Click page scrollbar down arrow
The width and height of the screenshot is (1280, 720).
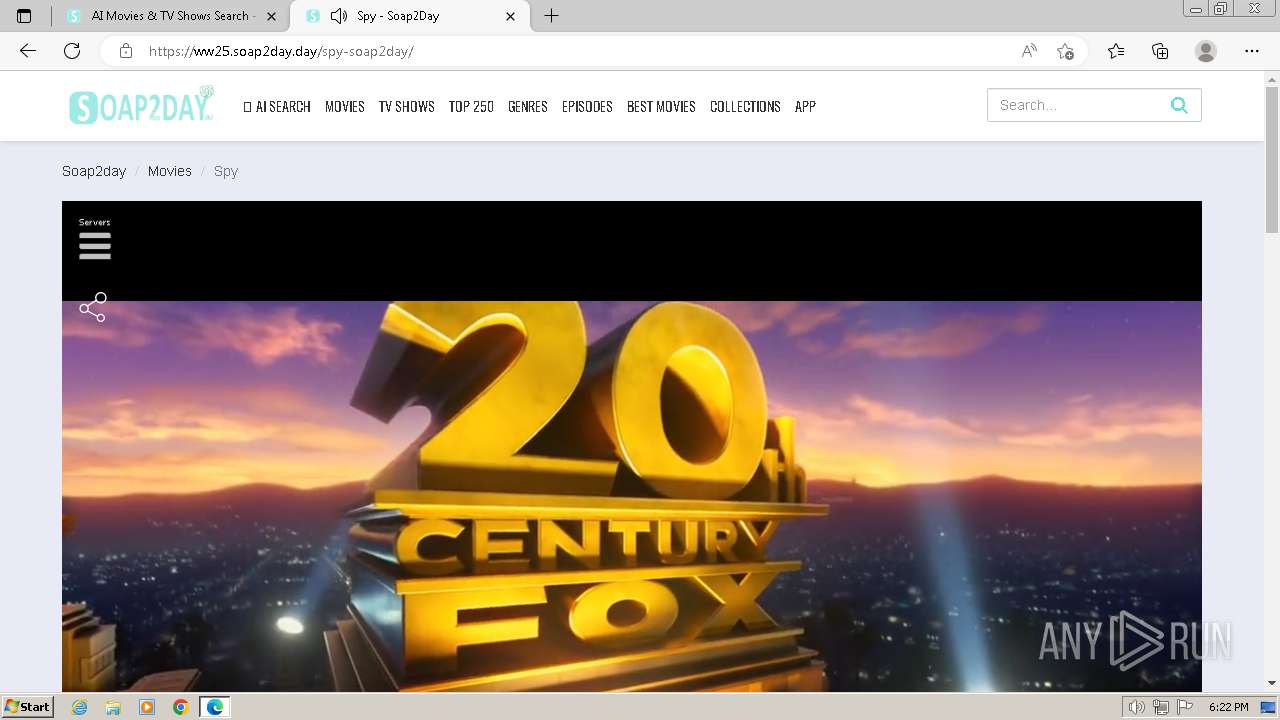(1272, 683)
